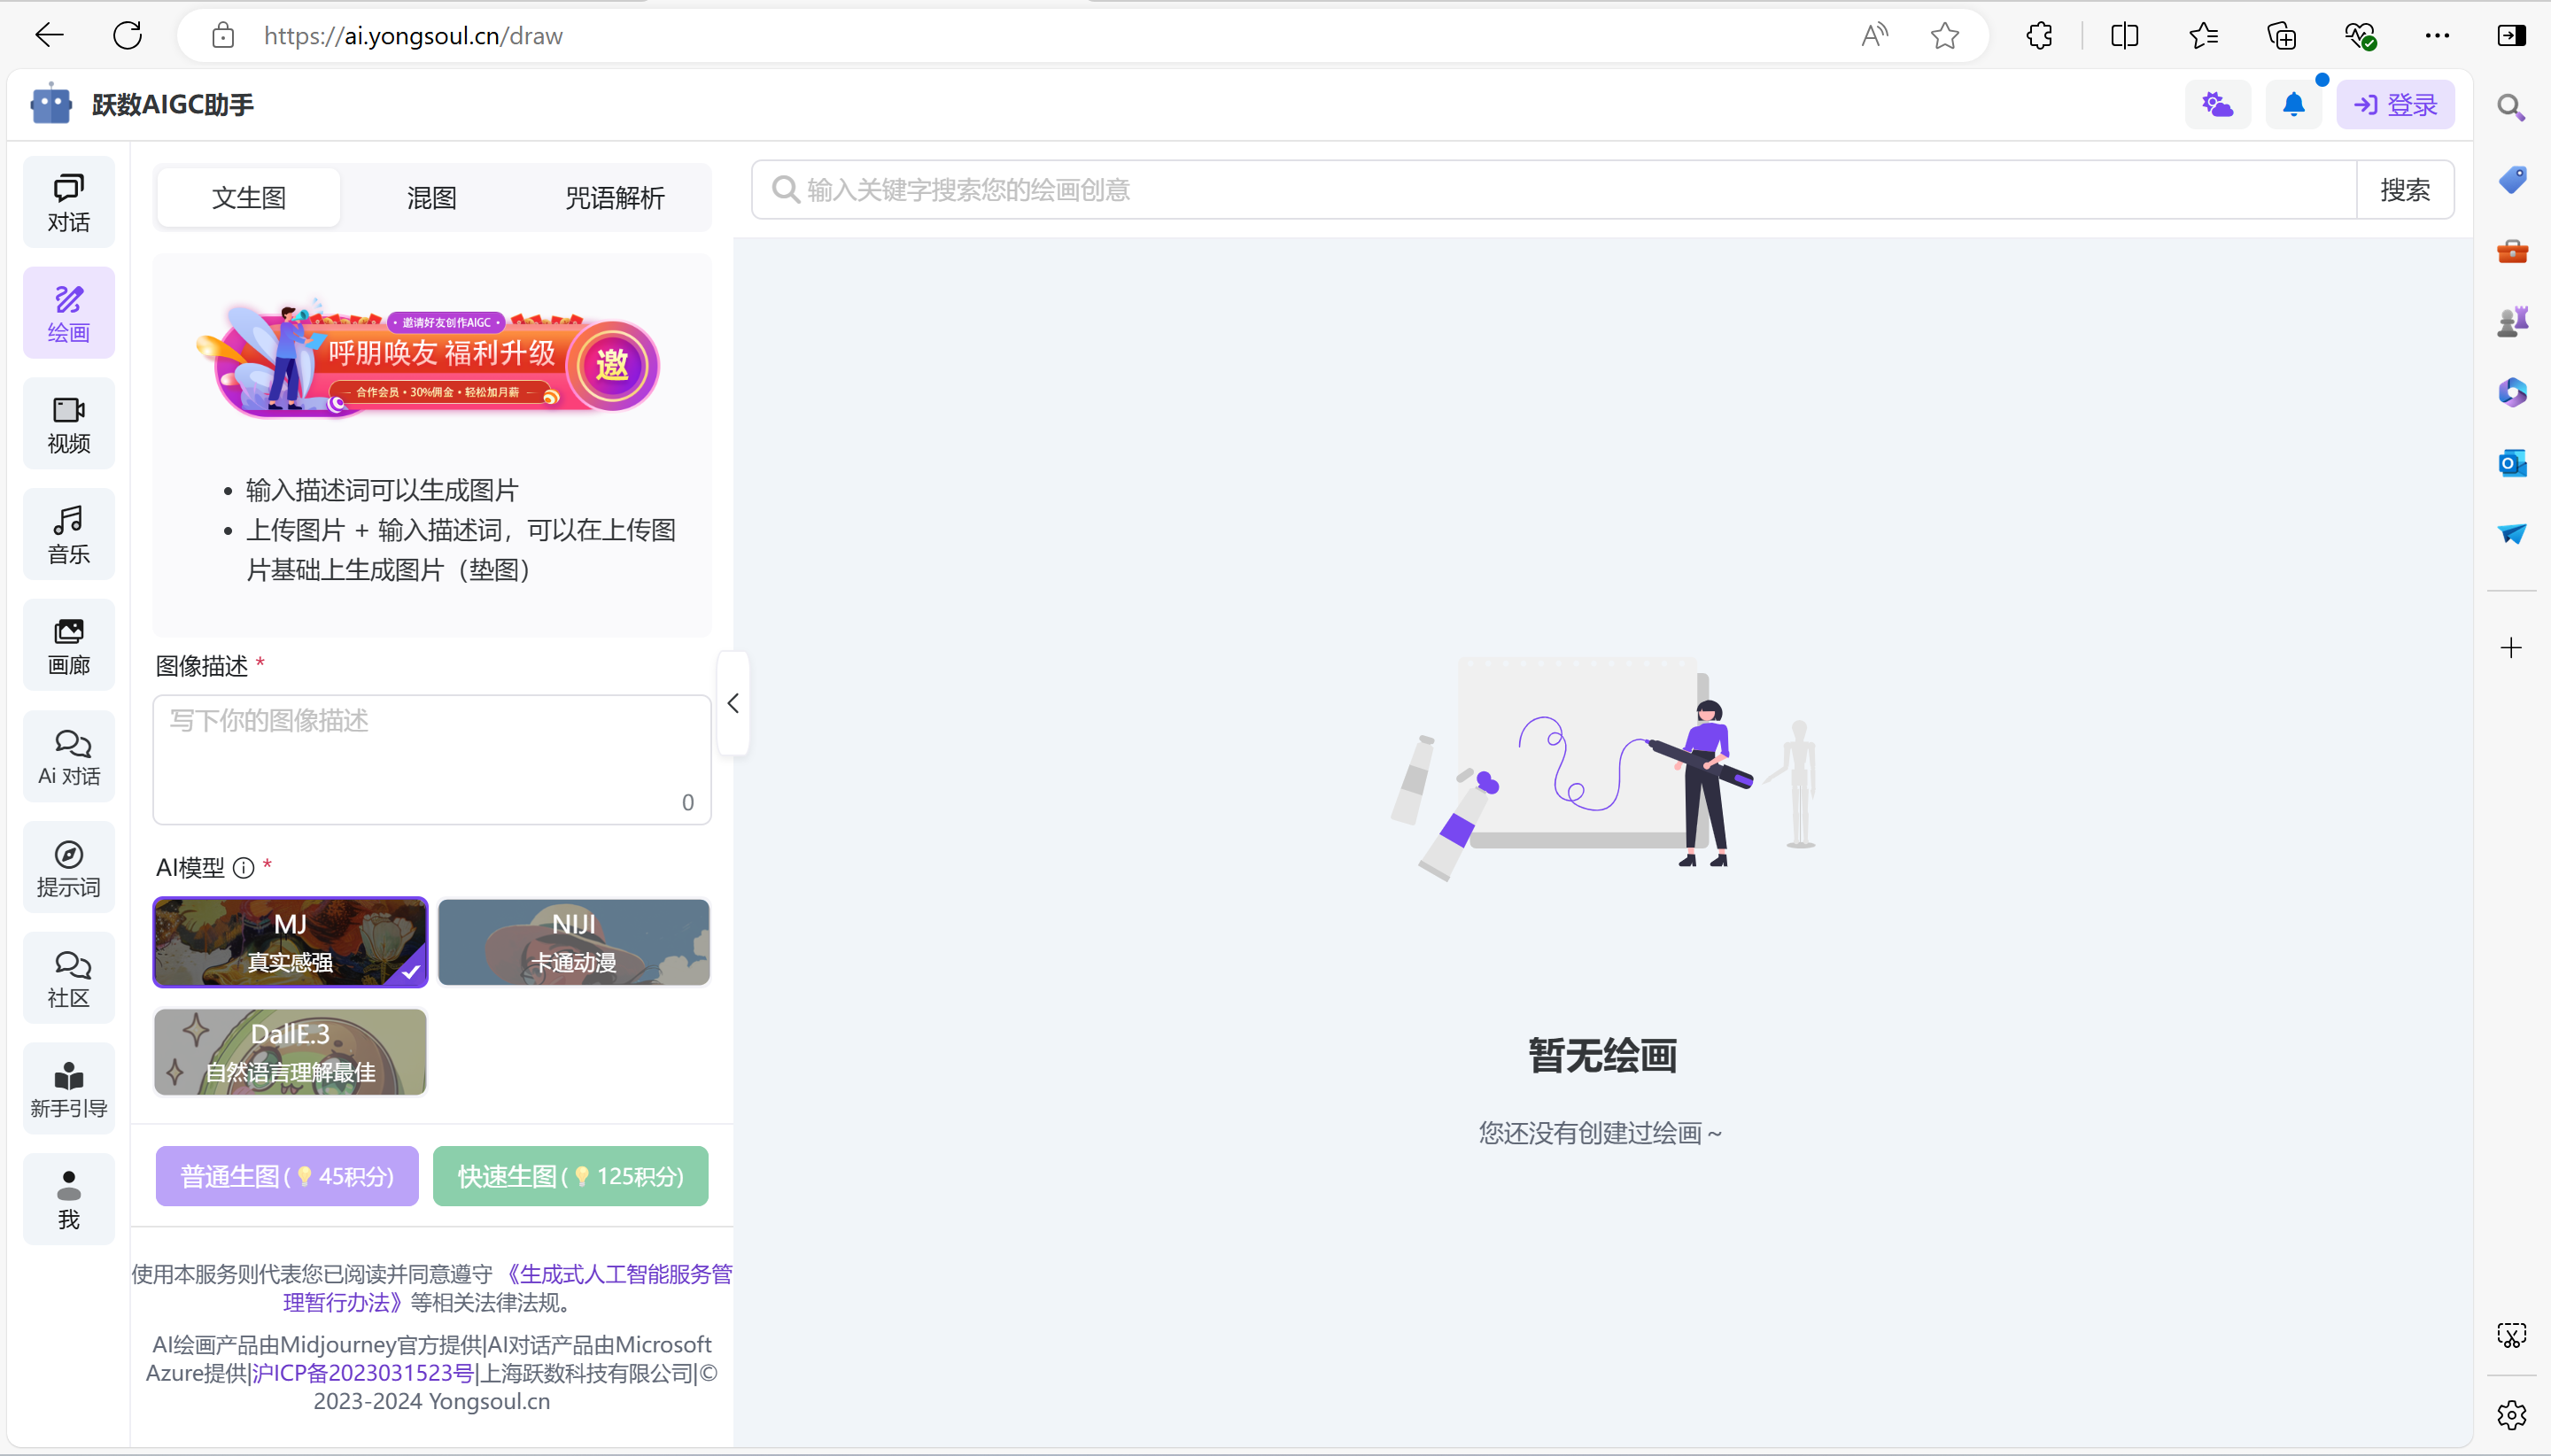Click the AI模型 info circle icon
Viewport: 2551px width, 1456px height.
pyautogui.click(x=243, y=868)
